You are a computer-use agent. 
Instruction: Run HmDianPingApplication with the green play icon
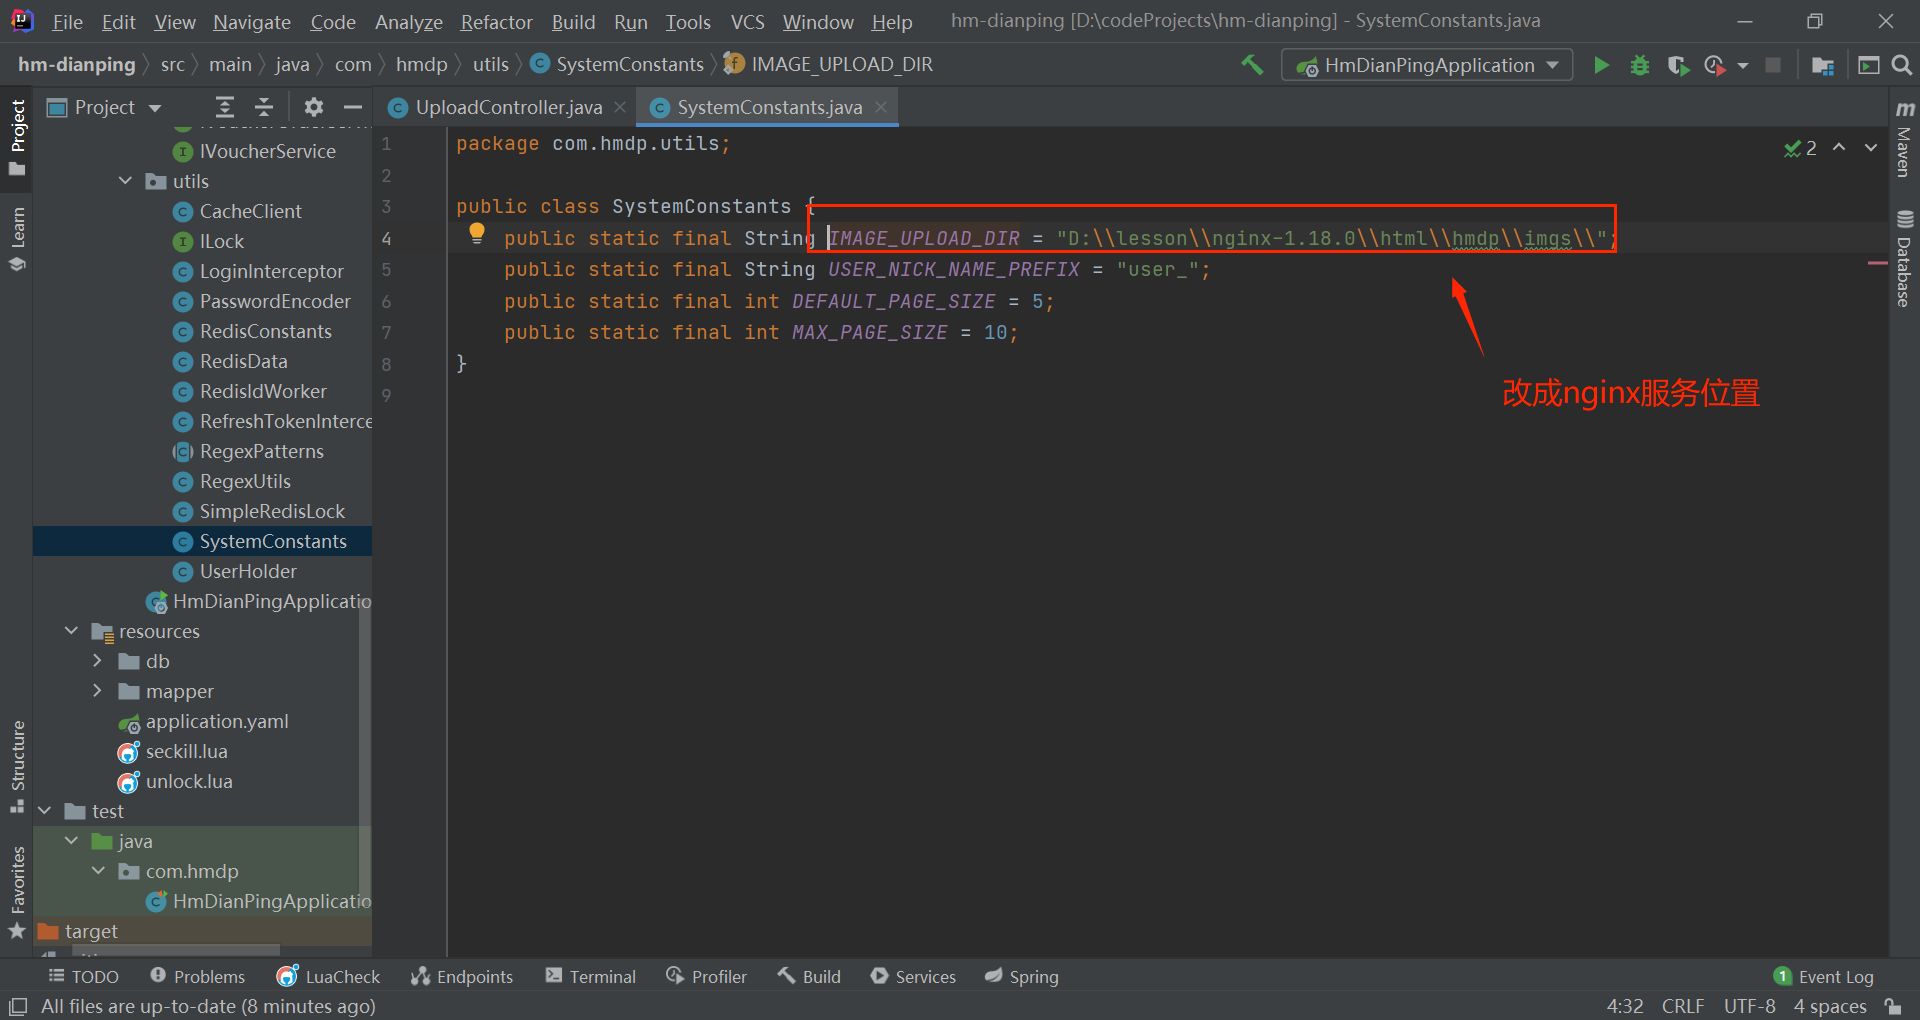coord(1601,65)
